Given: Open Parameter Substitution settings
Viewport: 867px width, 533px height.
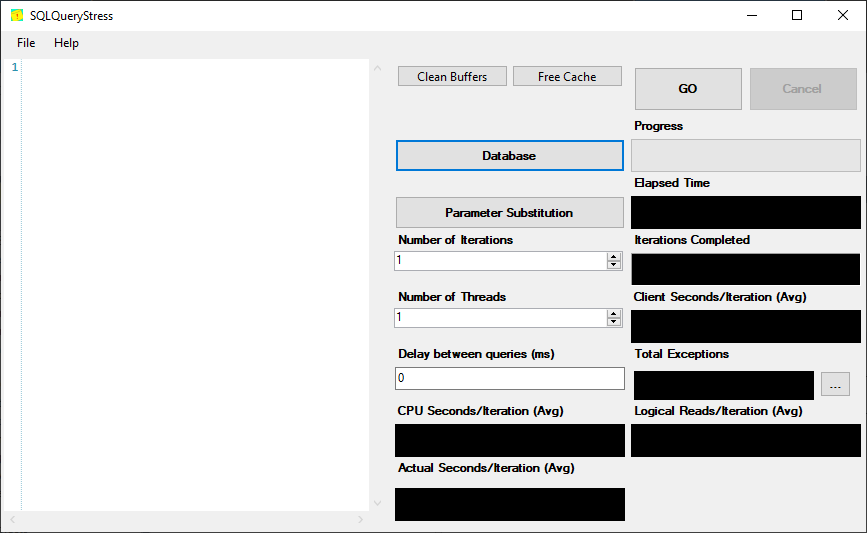Looking at the screenshot, I should (509, 213).
